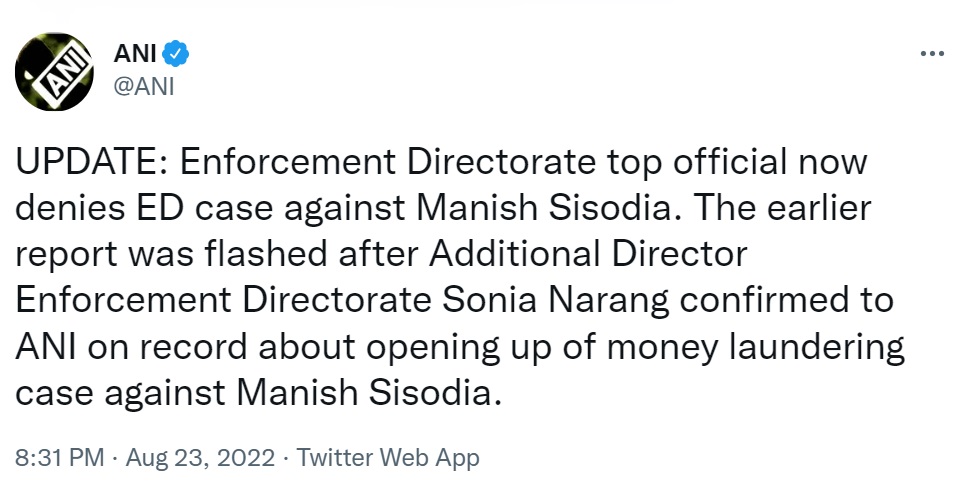Click the 8:31 PM timestamp
This screenshot has height=495, width=961.
pos(58,459)
